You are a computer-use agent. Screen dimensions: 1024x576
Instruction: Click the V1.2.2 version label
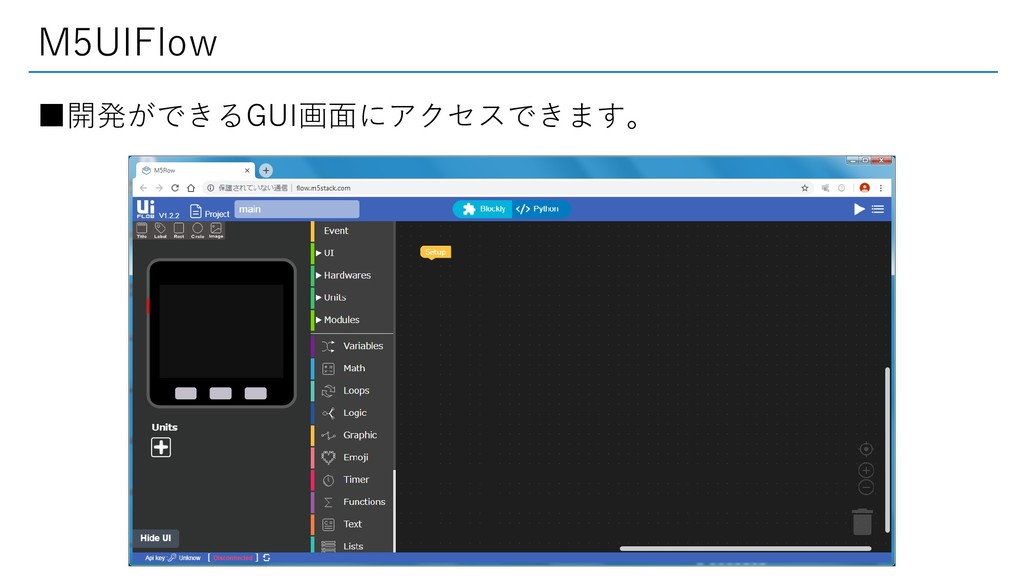click(x=169, y=215)
